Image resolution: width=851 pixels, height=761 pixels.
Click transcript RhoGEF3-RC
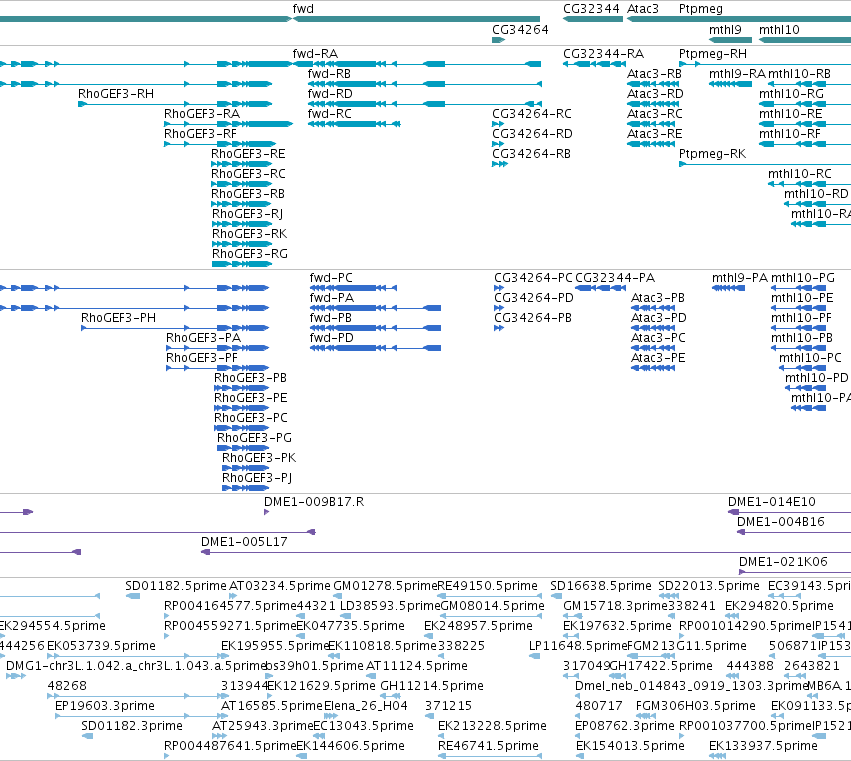point(242,185)
